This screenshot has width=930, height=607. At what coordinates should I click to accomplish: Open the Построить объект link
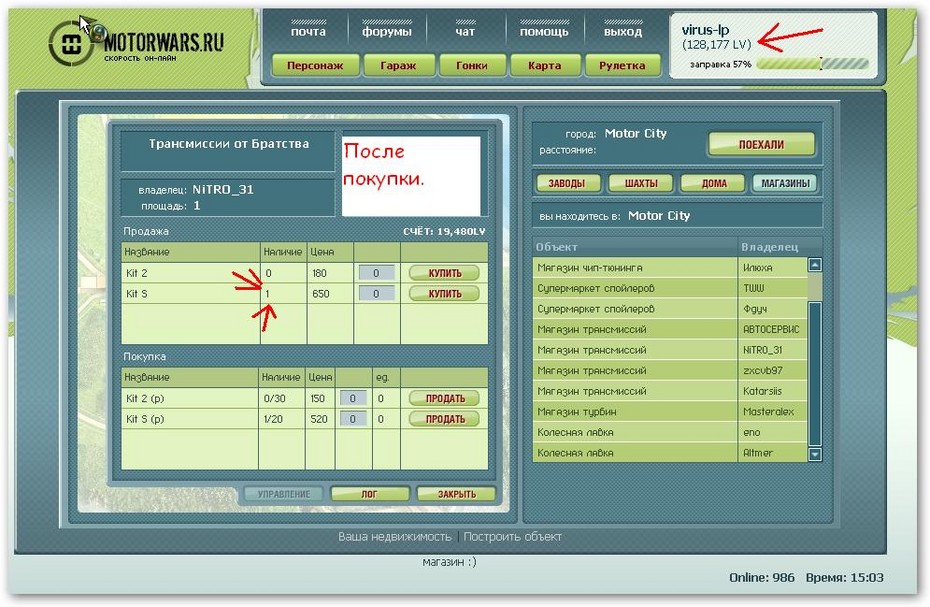click(x=512, y=536)
